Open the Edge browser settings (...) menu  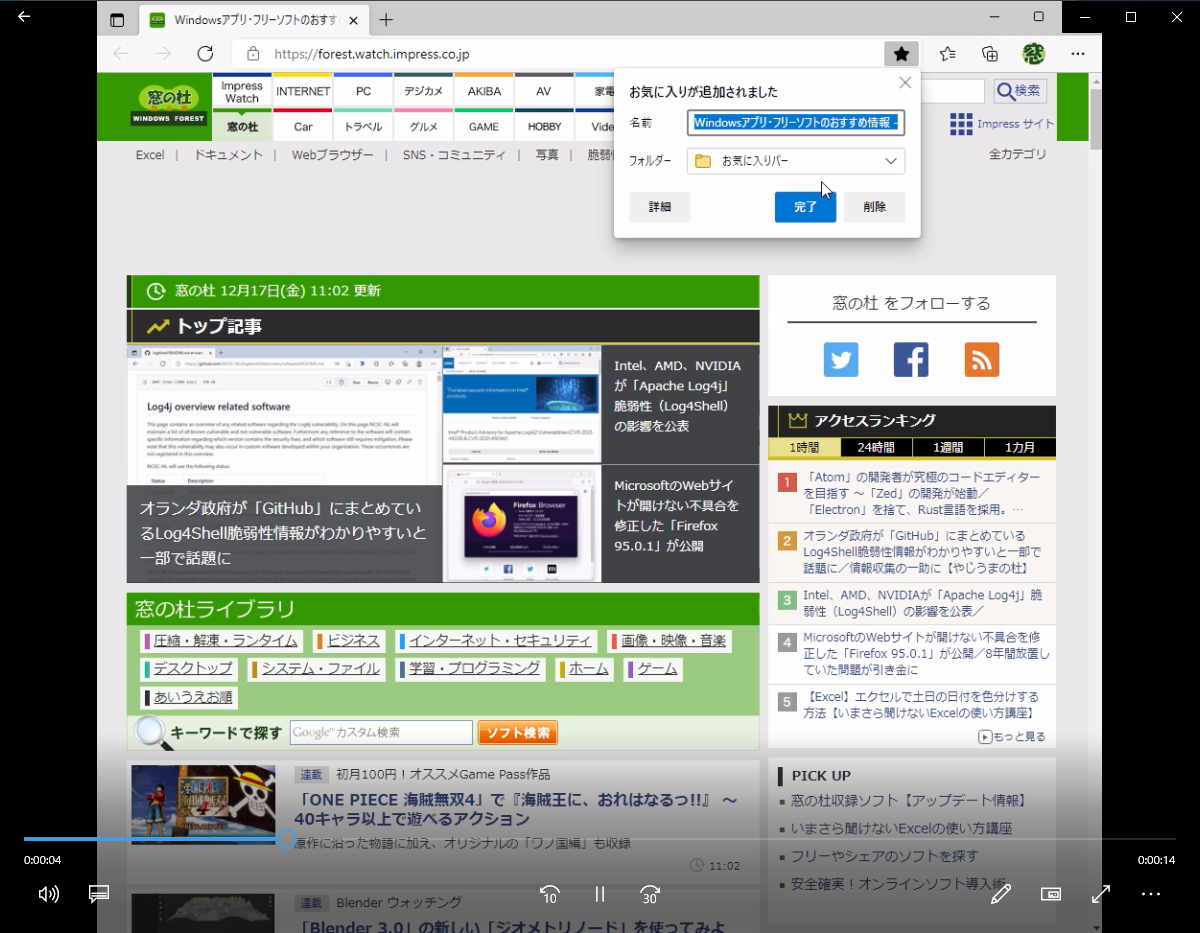1077,53
